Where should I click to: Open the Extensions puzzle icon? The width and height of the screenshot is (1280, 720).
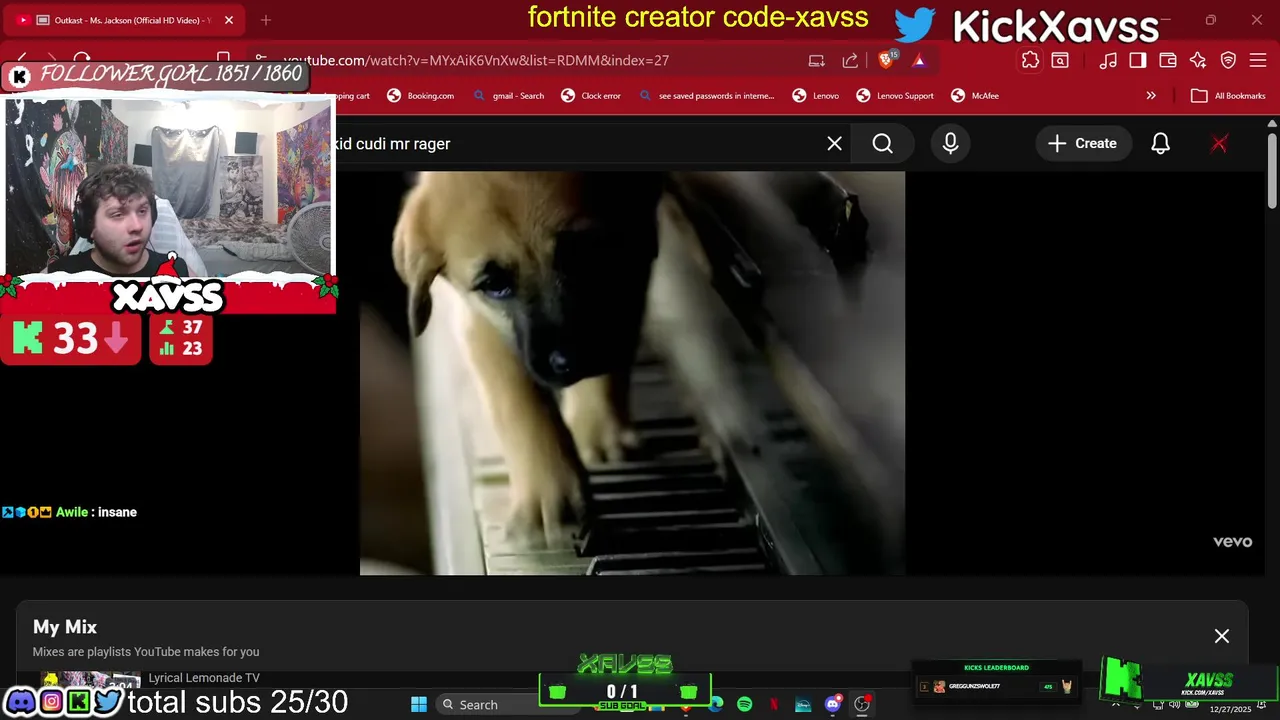(x=1030, y=60)
